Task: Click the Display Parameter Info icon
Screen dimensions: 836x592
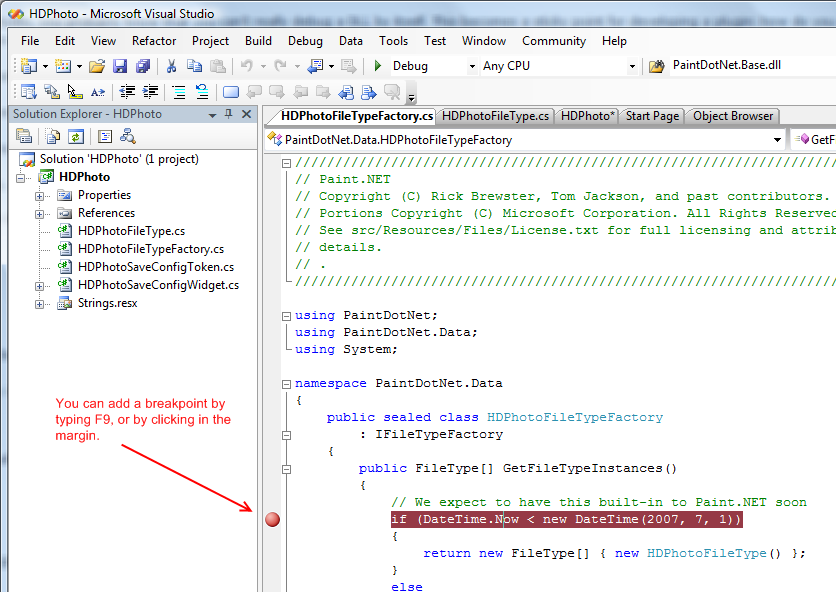Action: pos(52,92)
